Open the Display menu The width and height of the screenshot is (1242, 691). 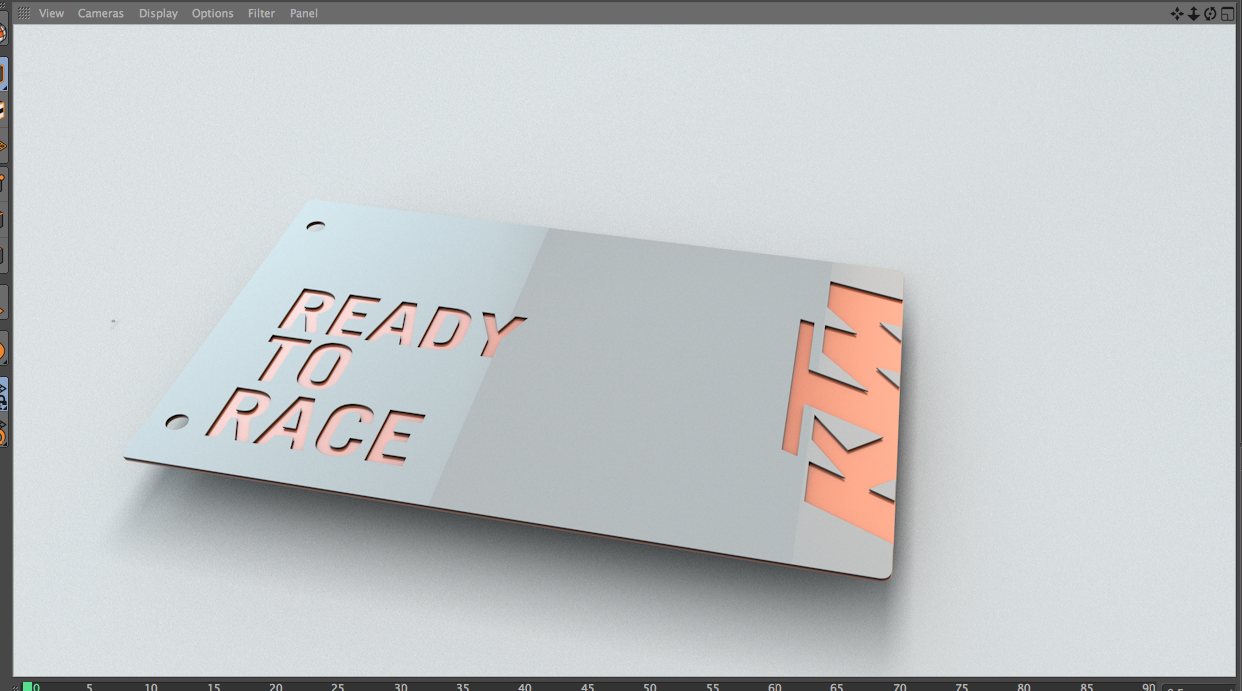[158, 13]
